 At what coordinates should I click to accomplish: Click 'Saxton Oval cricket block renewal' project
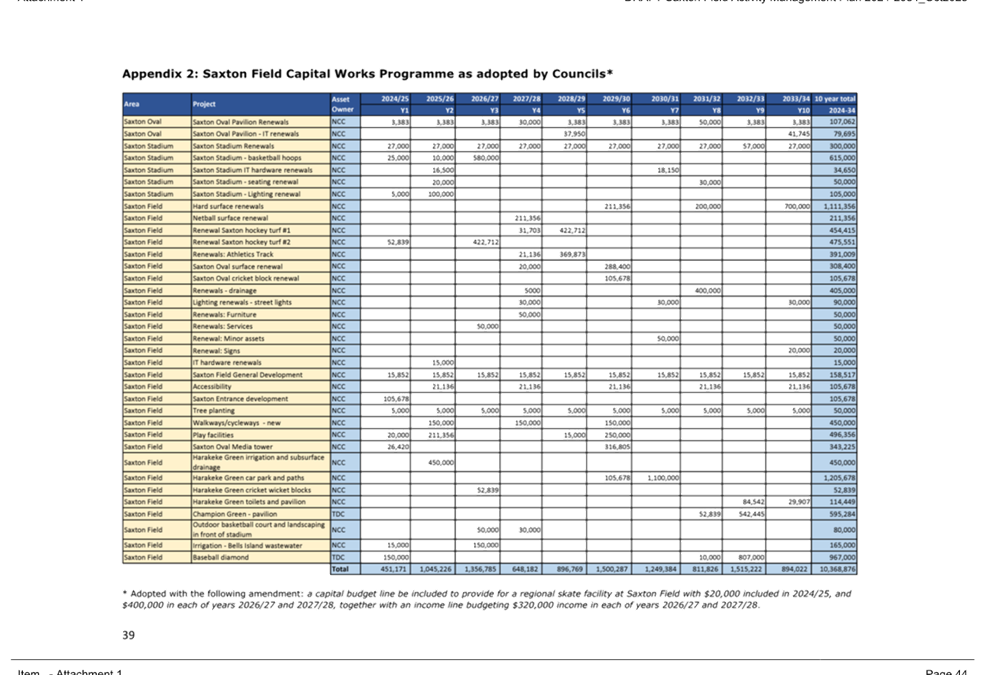coord(260,278)
